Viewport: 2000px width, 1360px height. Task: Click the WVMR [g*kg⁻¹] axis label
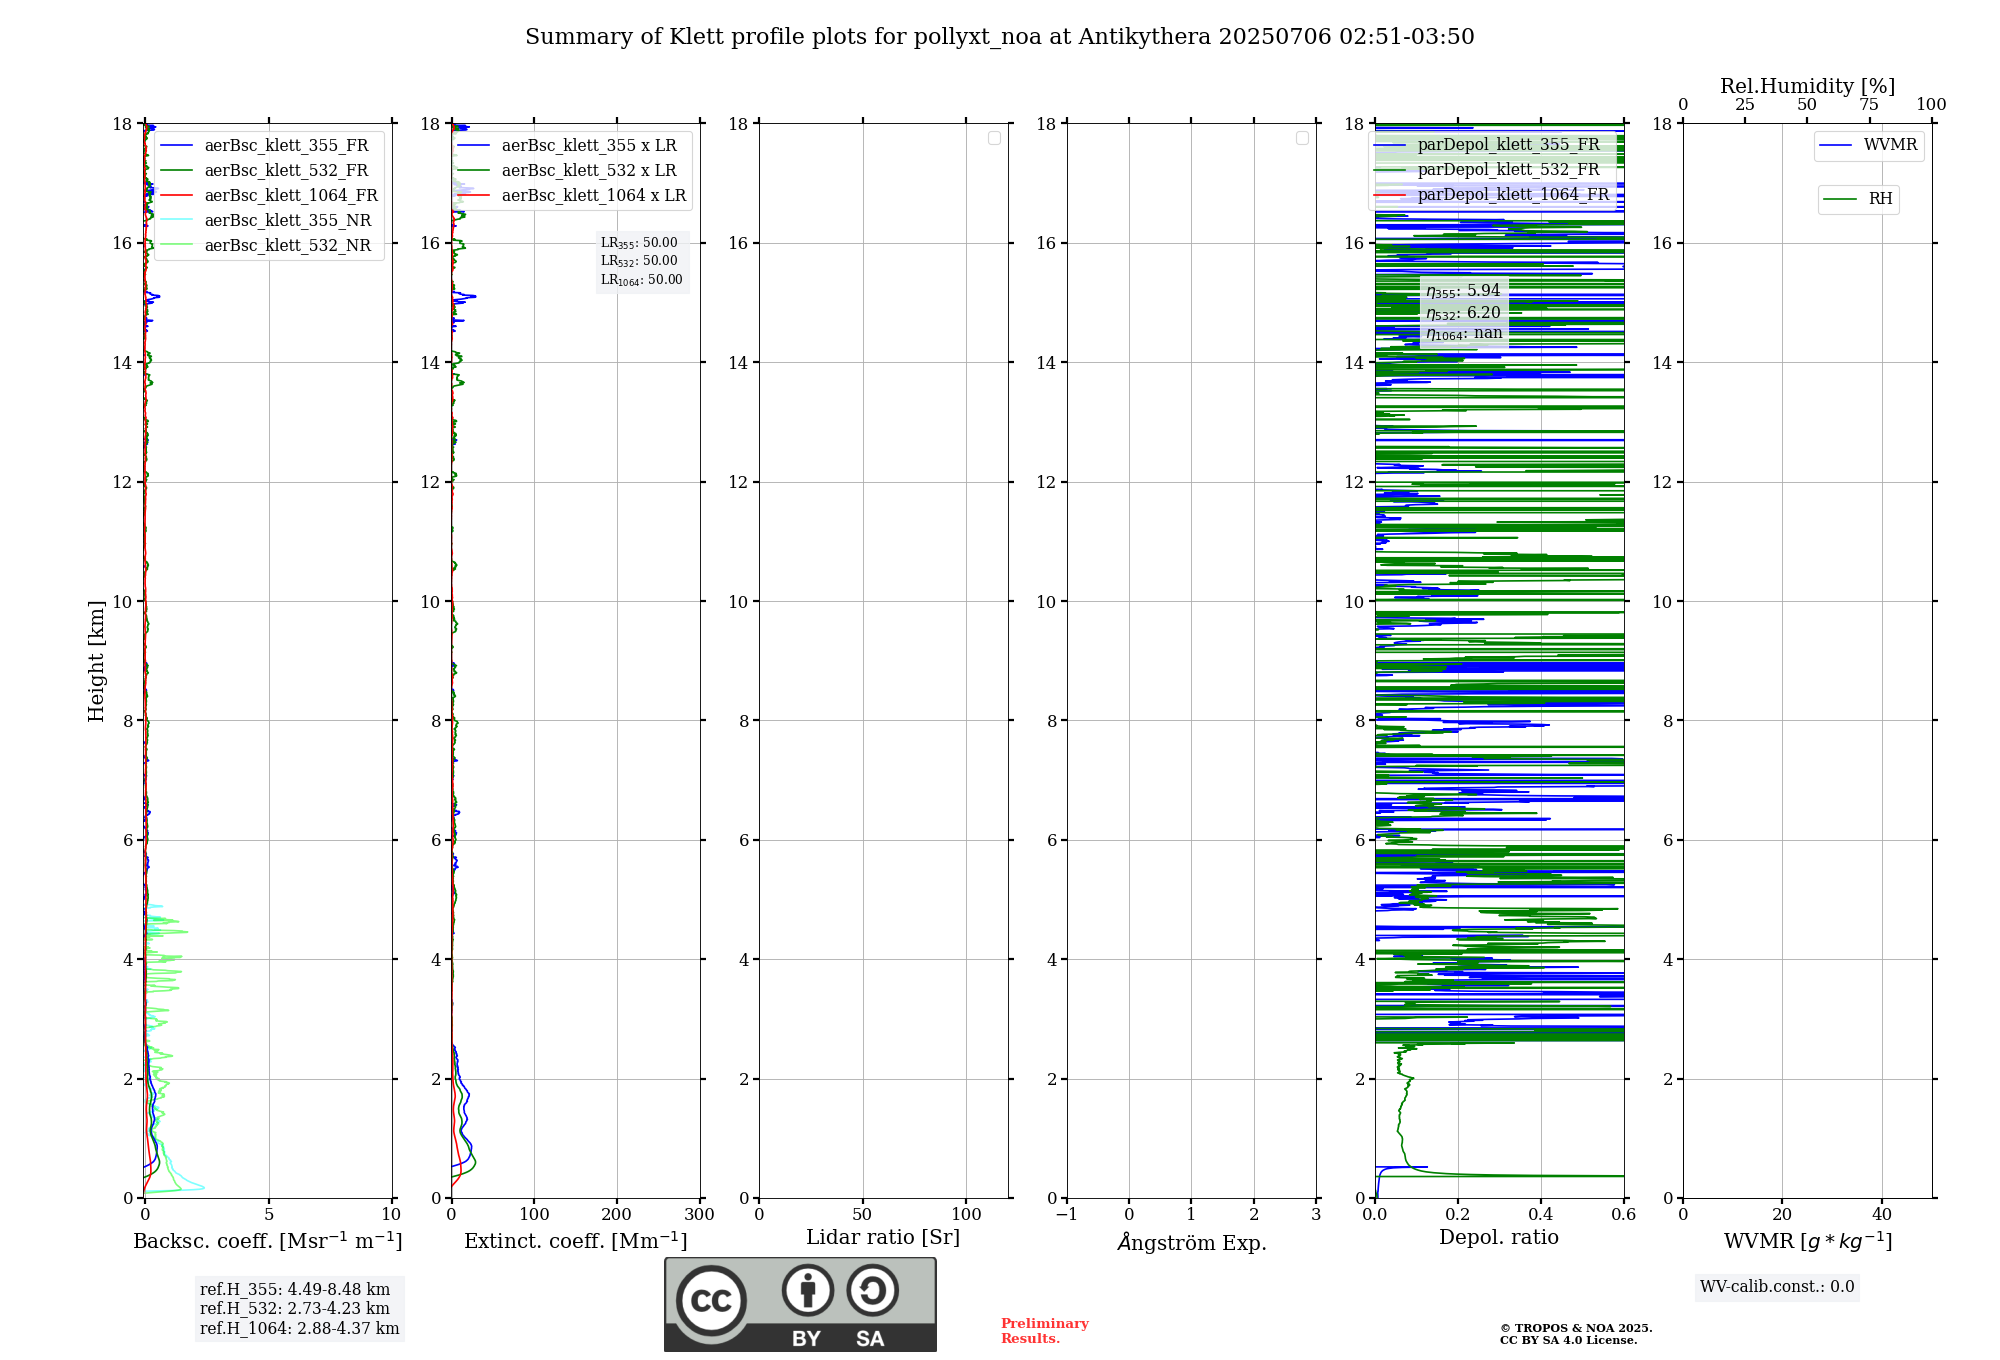click(x=1808, y=1241)
